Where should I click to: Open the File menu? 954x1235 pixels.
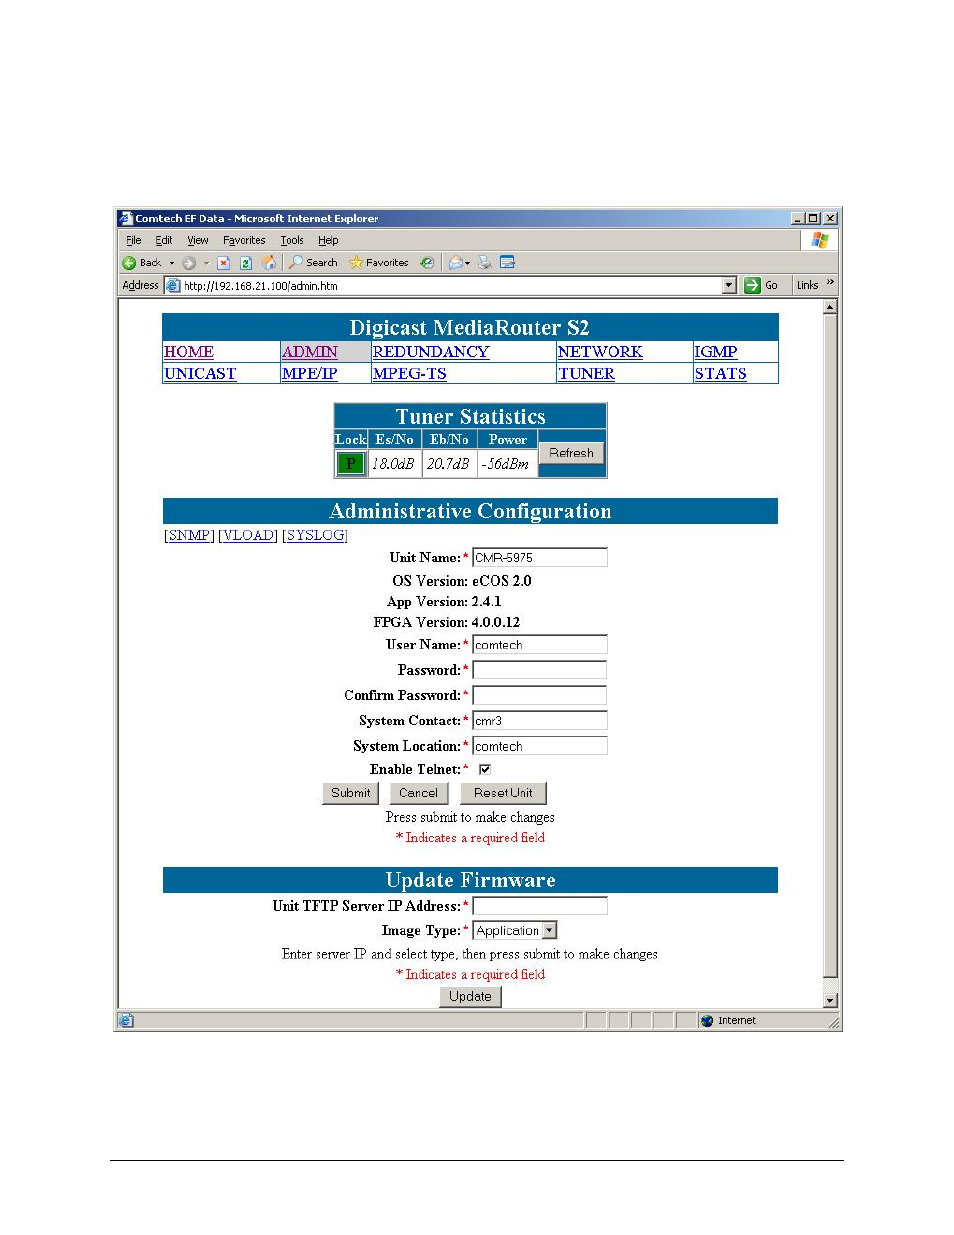pyautogui.click(x=134, y=241)
